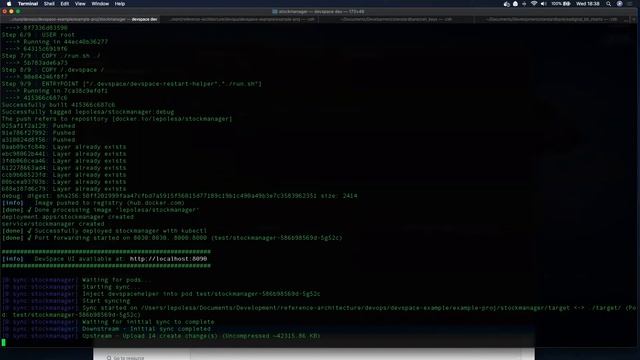Open the http://localhost:8090 link
The width and height of the screenshot is (640, 360).
tap(168, 259)
